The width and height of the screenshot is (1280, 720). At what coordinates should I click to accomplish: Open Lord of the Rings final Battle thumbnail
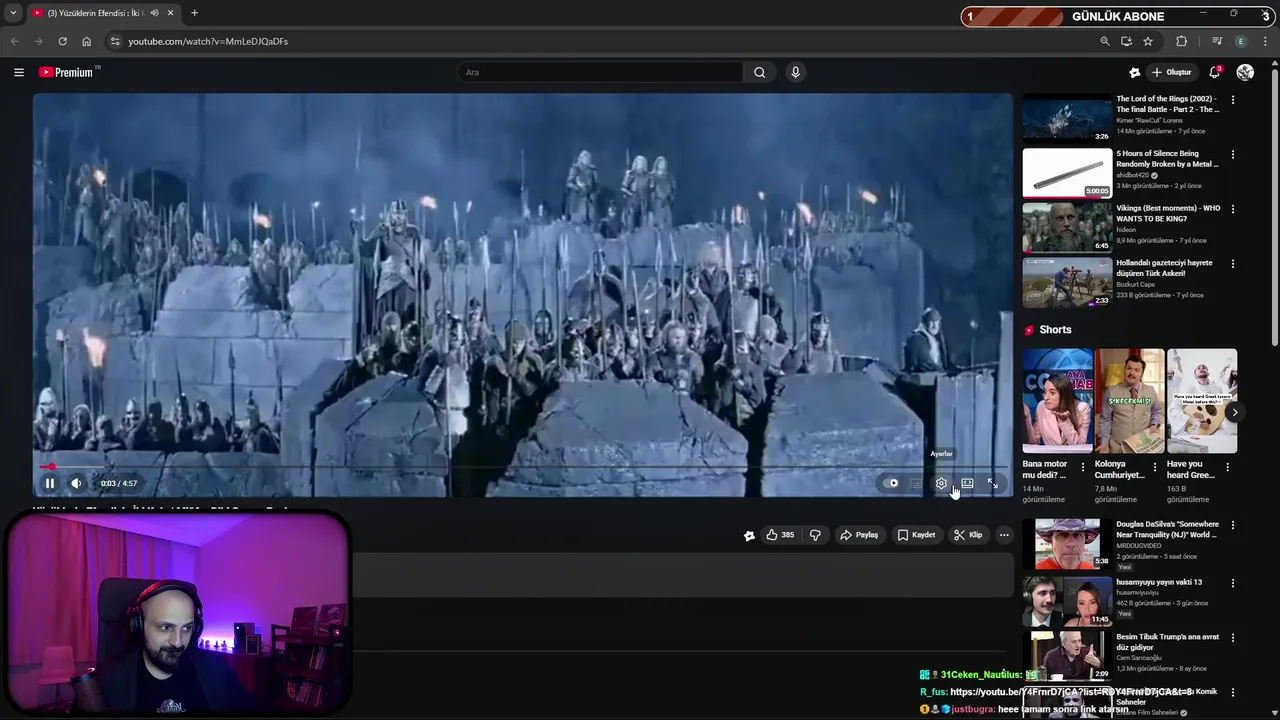(1067, 118)
